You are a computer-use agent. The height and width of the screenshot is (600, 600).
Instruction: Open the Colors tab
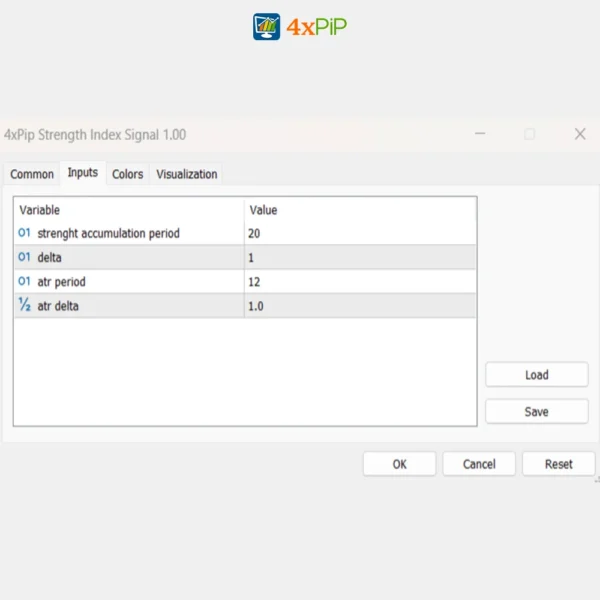click(x=127, y=174)
